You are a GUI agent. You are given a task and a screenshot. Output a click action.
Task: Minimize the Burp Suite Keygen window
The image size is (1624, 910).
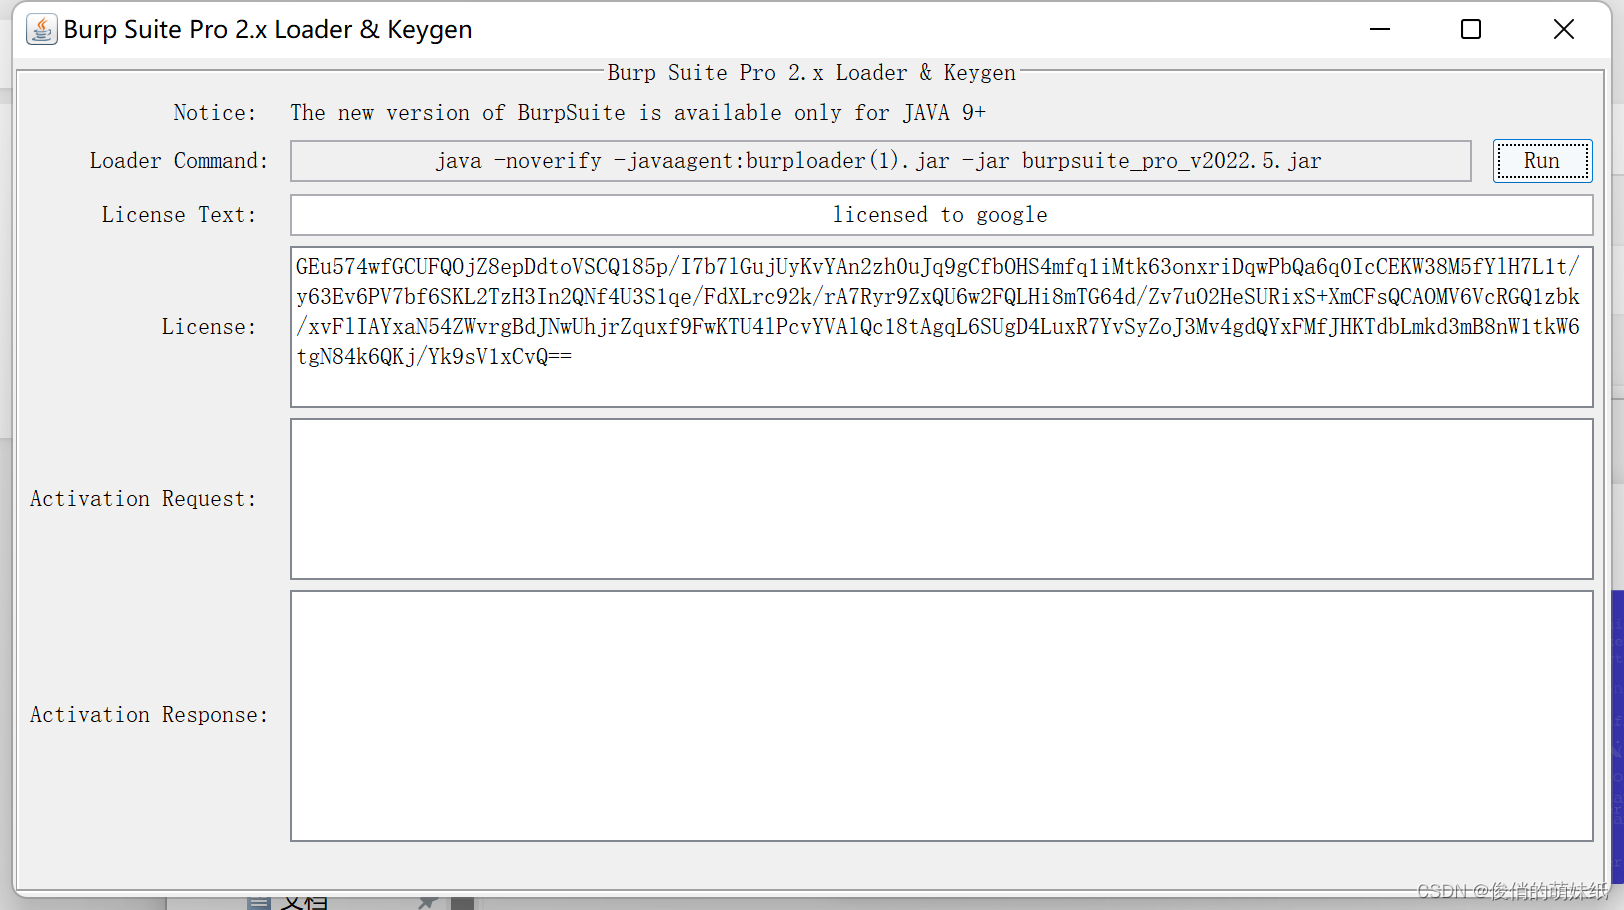pyautogui.click(x=1380, y=29)
